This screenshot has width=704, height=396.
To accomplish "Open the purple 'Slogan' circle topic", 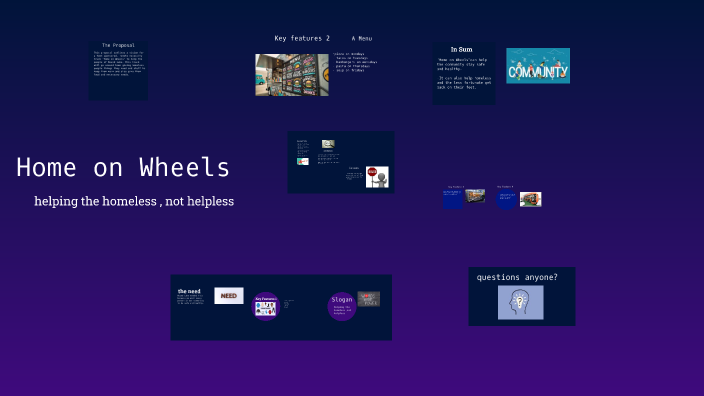I will [x=342, y=306].
